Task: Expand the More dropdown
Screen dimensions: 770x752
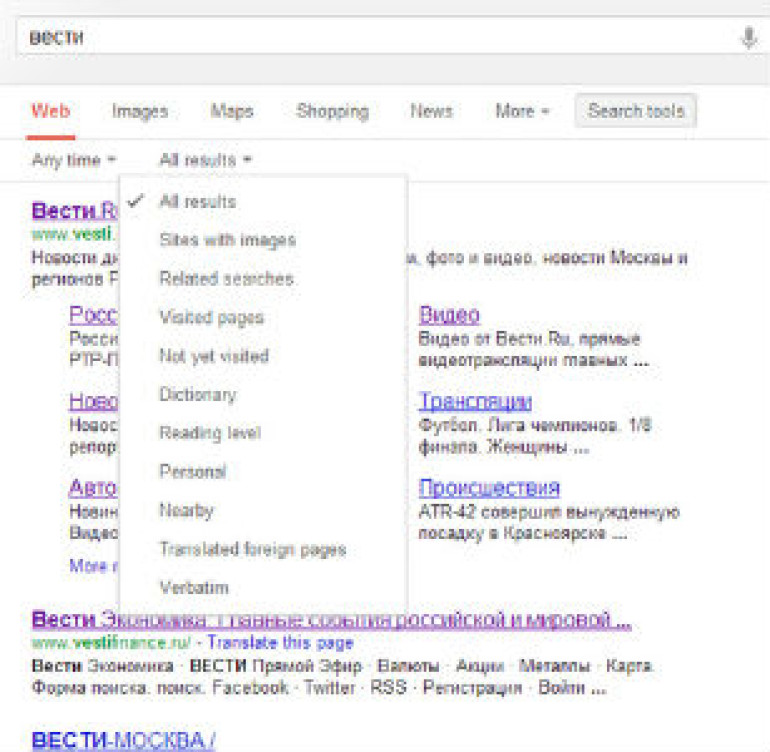Action: pos(522,111)
